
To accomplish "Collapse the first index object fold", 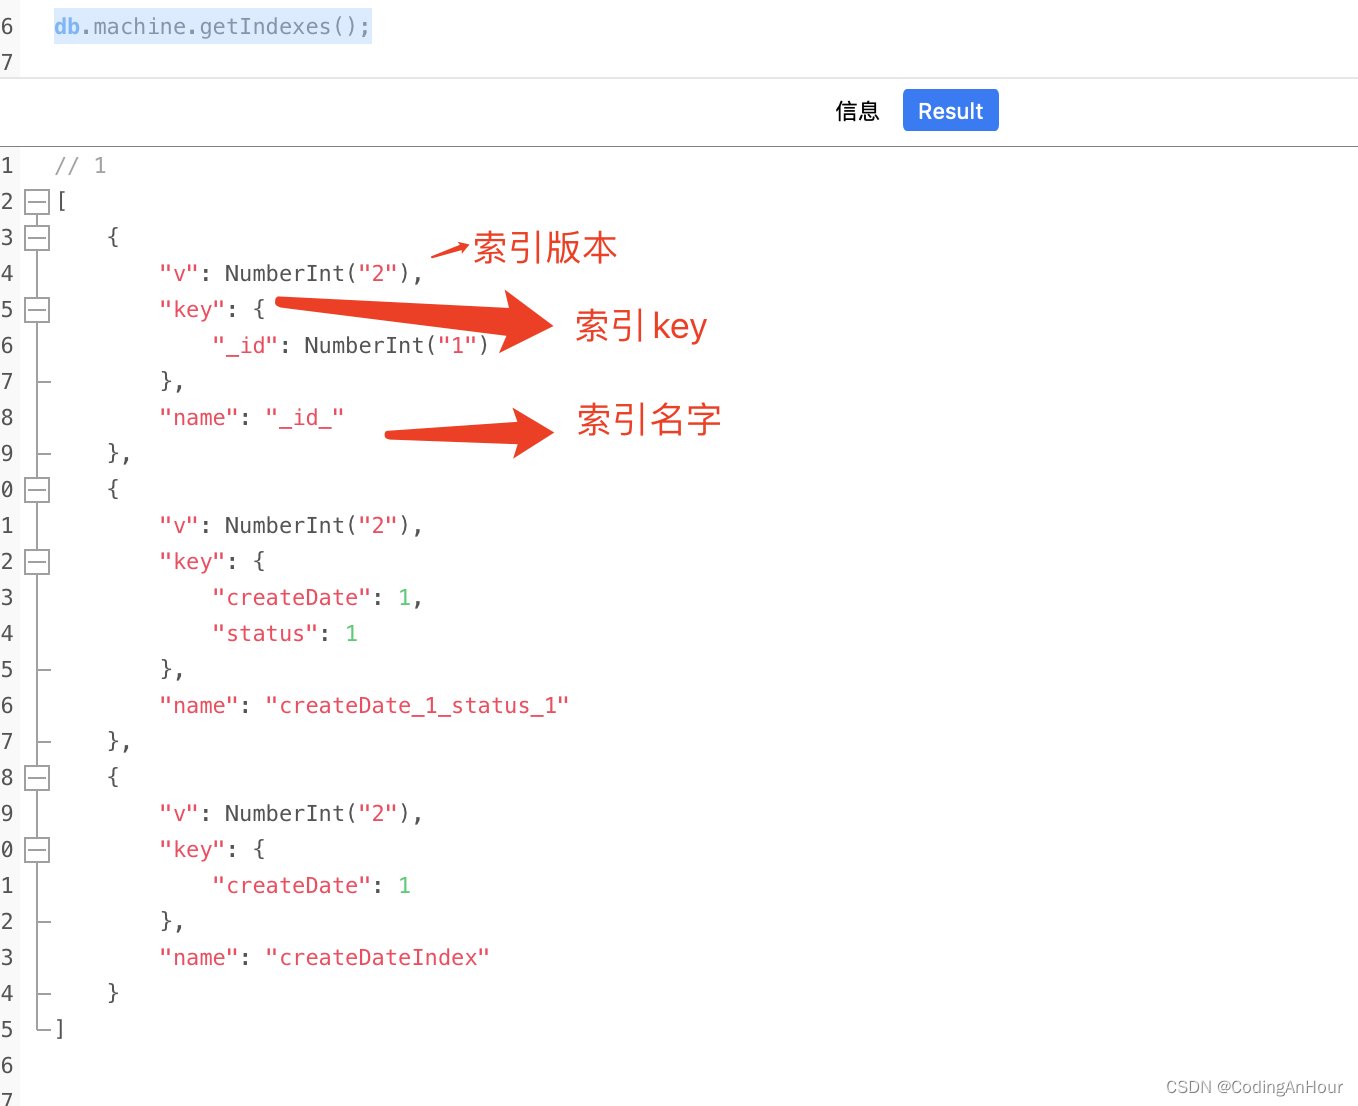I will click(x=37, y=238).
